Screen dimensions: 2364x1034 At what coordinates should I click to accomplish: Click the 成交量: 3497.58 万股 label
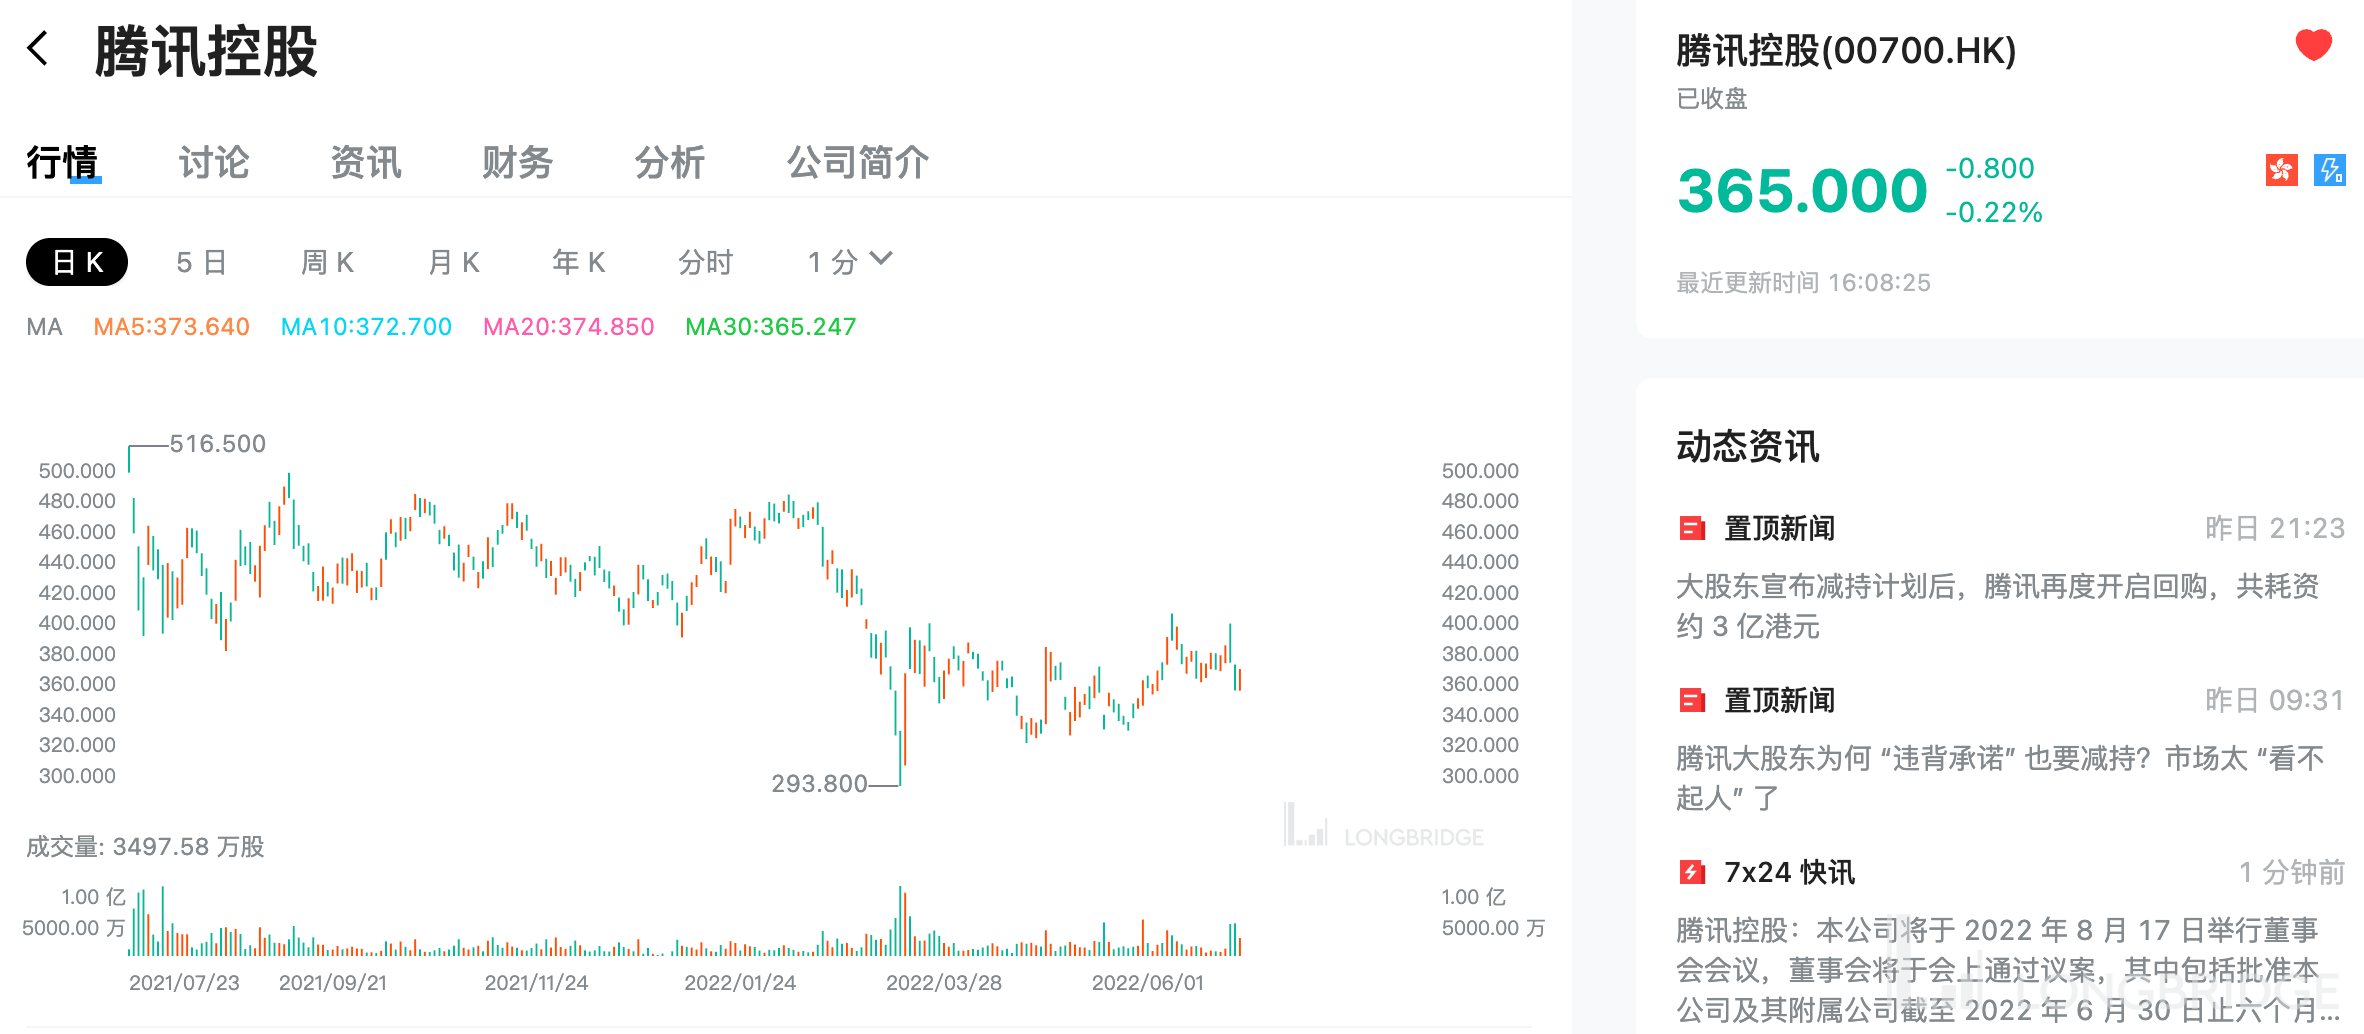click(x=145, y=847)
